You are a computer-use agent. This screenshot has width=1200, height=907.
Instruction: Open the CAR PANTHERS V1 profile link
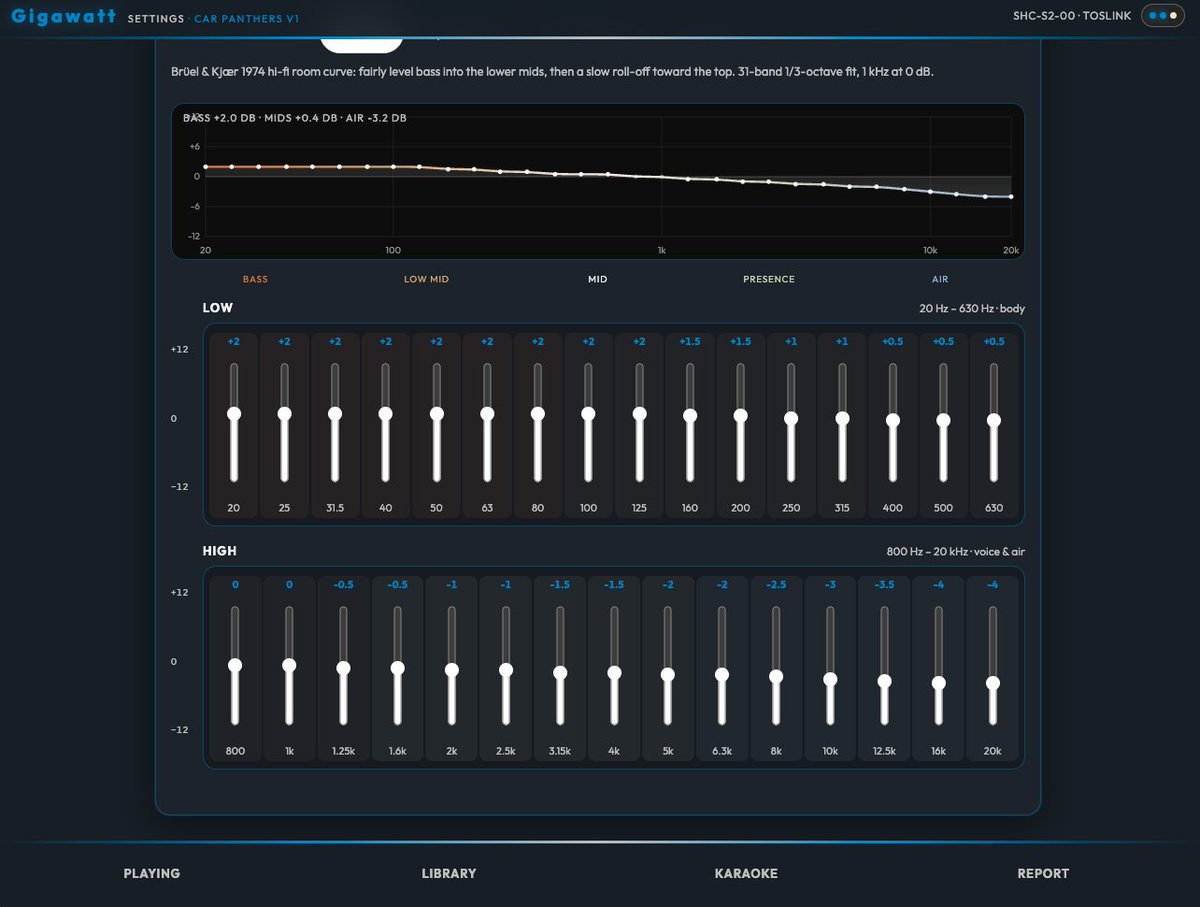246,19
